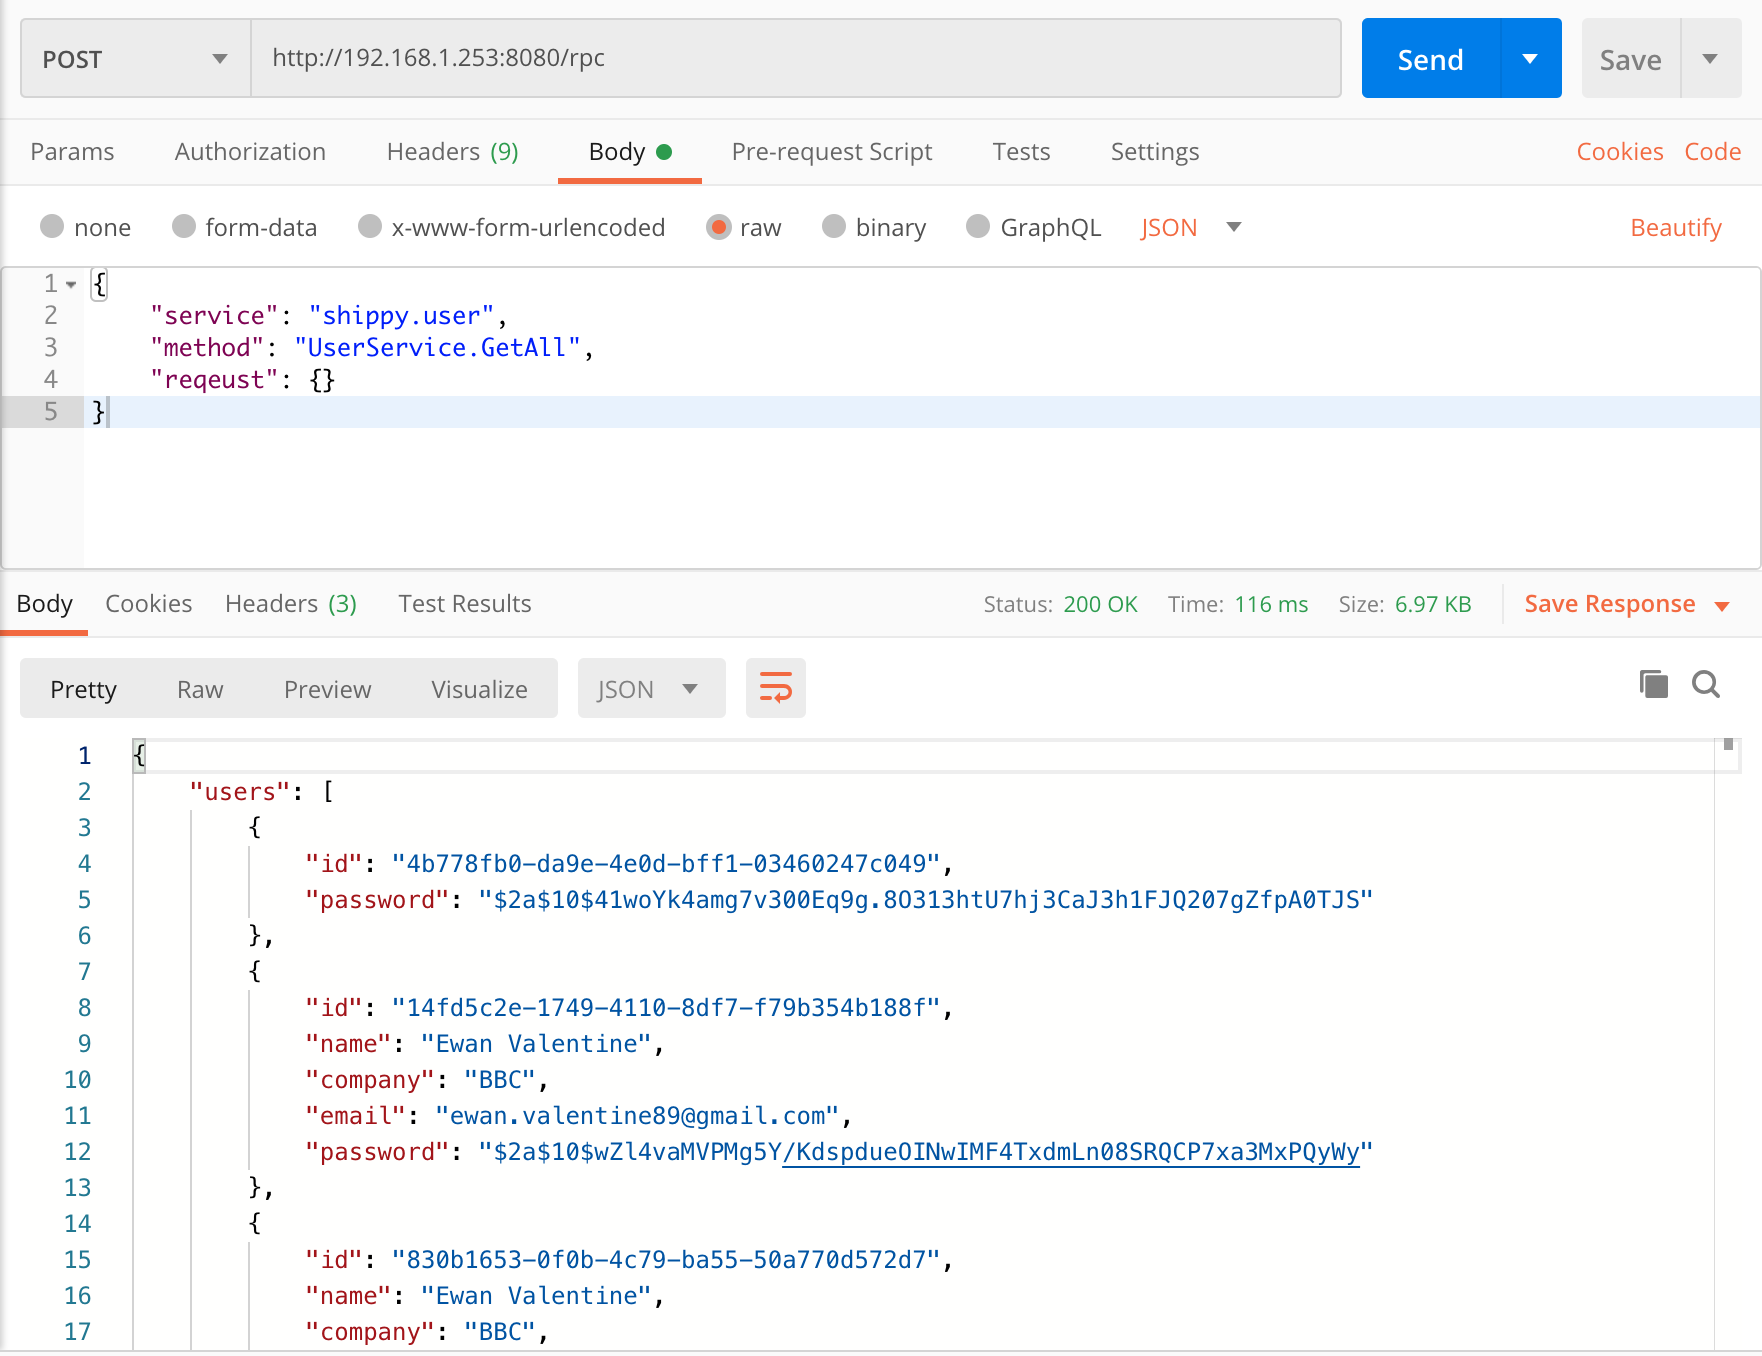Viewport: 1762px width, 1356px height.
Task: Open the Cookies link at top right
Action: click(1620, 152)
